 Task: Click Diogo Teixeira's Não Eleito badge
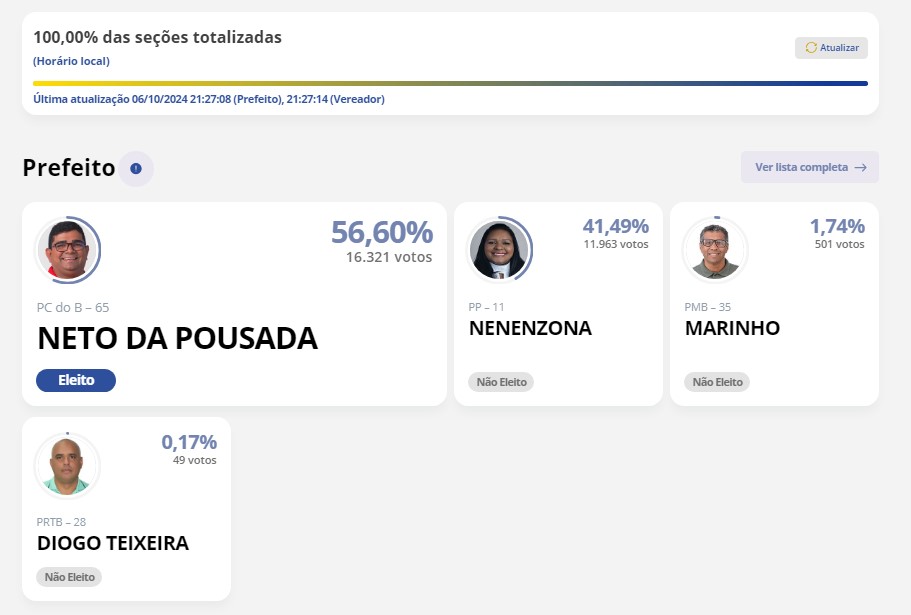[x=69, y=577]
